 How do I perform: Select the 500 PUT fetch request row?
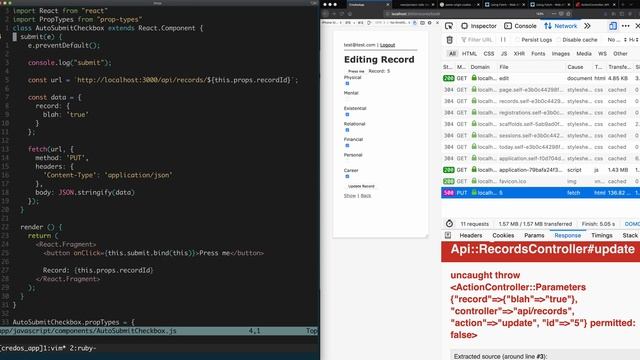coord(540,193)
